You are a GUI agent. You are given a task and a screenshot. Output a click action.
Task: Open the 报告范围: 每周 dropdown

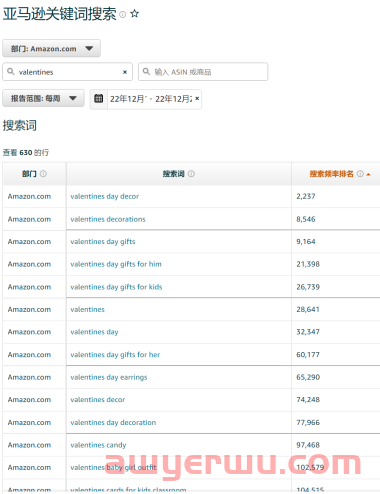click(43, 98)
